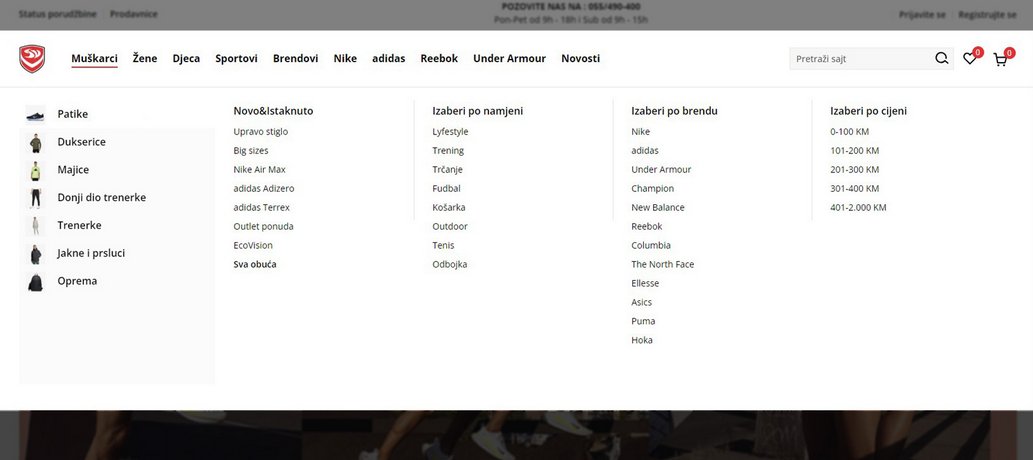Open the Status porudžbine link
Screen dimensions: 1033x460
click(x=57, y=14)
